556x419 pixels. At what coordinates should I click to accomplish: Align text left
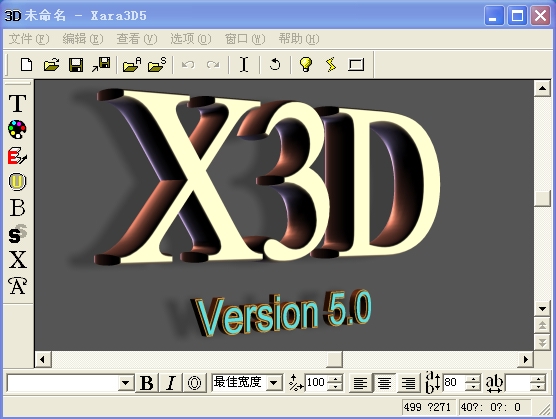pyautogui.click(x=360, y=383)
